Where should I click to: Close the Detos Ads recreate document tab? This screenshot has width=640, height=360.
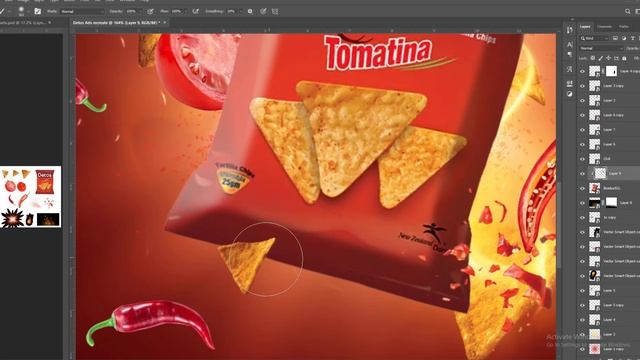click(165, 22)
